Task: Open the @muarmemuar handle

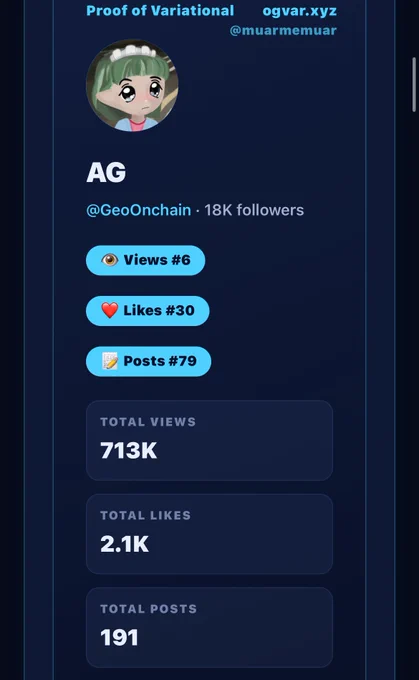Action: coord(283,30)
